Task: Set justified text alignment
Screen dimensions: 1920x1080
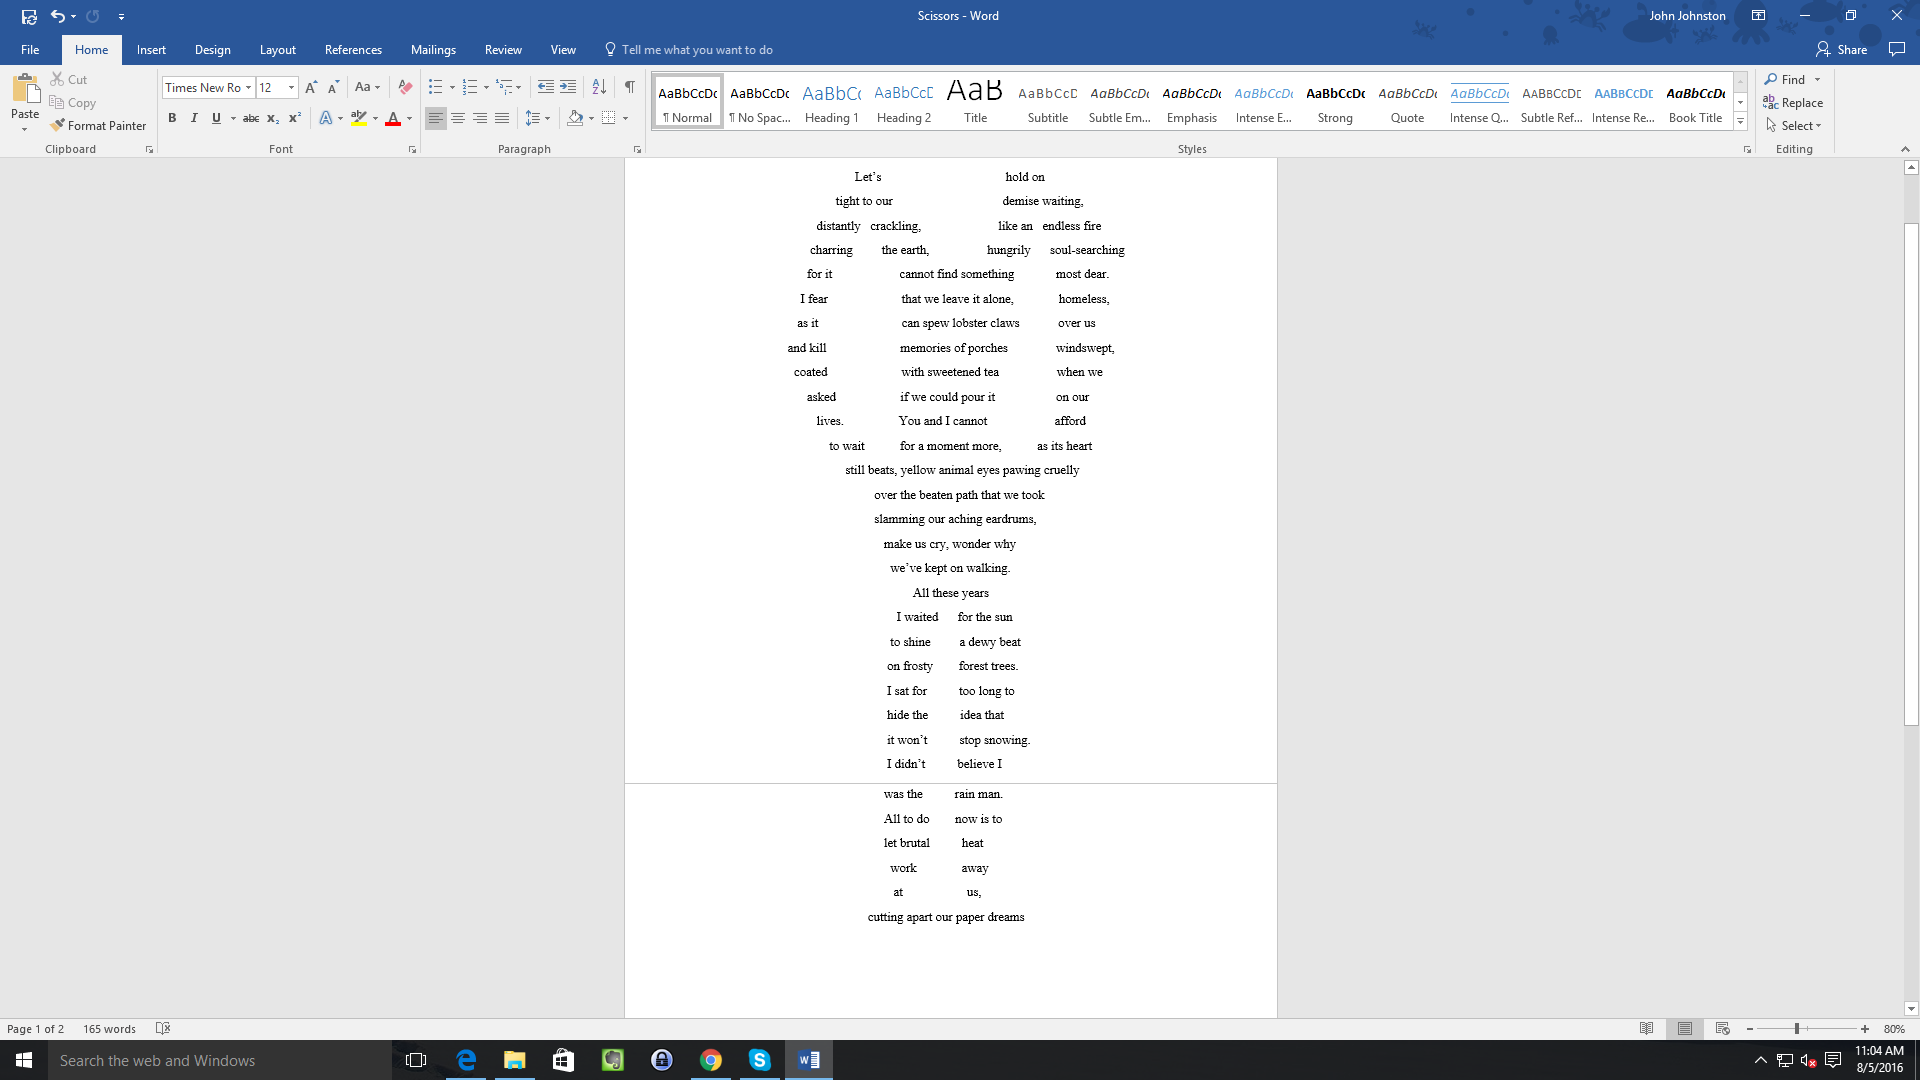Action: pos(502,118)
